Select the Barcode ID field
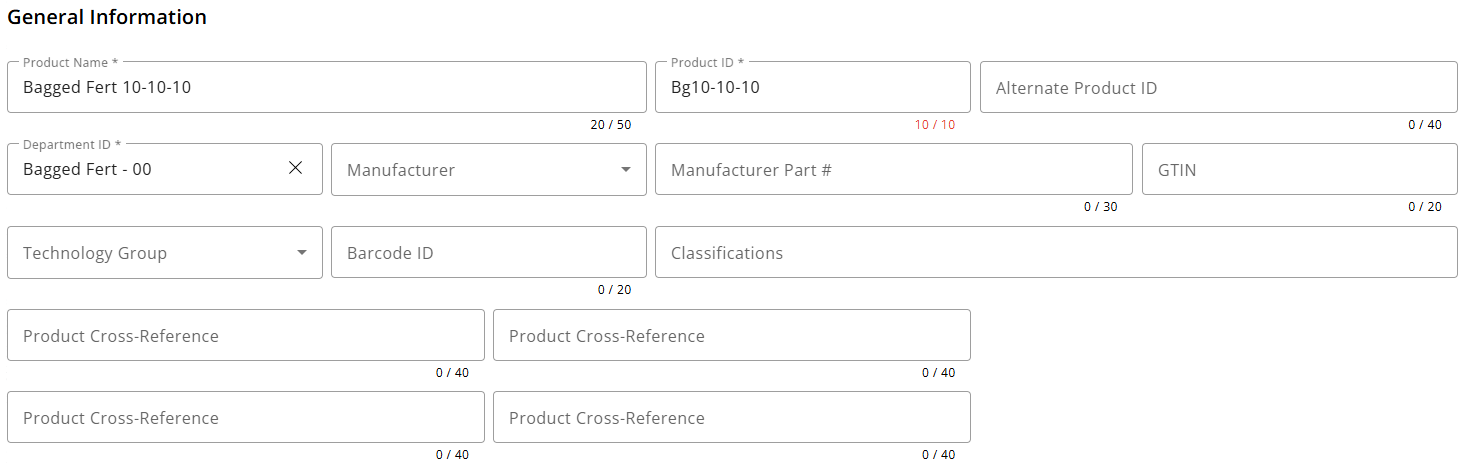This screenshot has height=469, width=1476. pos(488,253)
